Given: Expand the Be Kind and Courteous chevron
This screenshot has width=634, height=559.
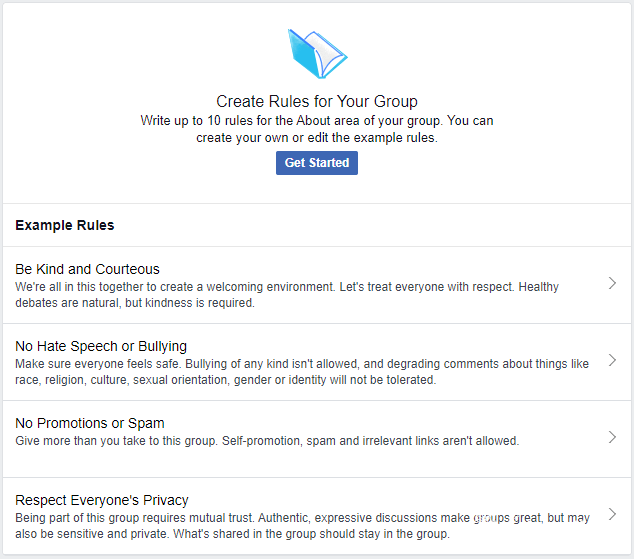Looking at the screenshot, I should [x=612, y=283].
